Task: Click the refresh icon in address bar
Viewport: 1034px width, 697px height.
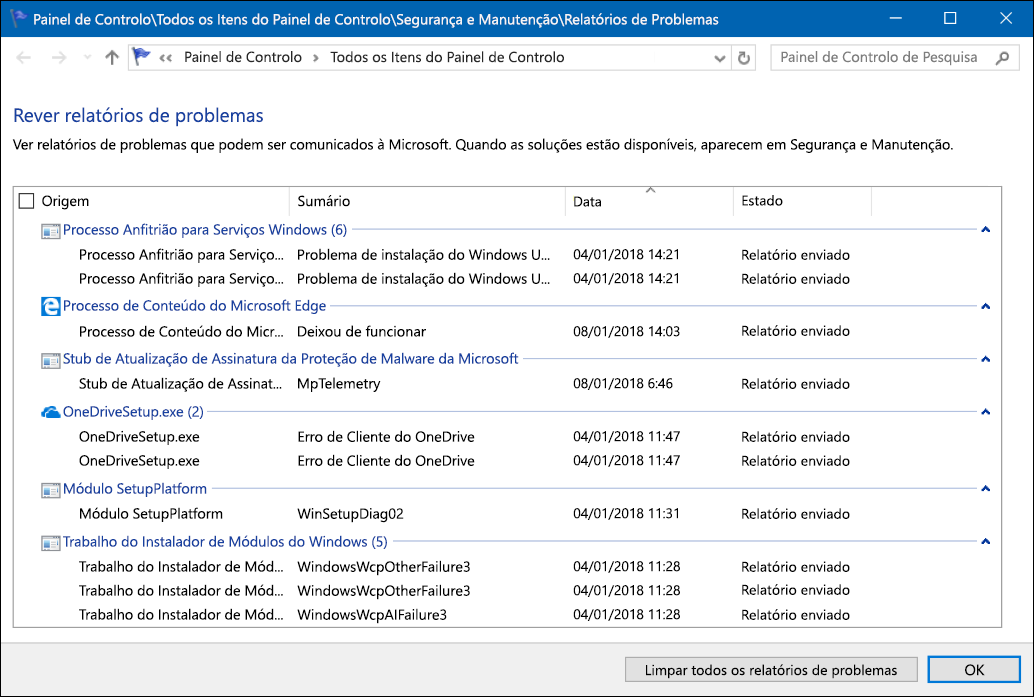Action: pos(743,58)
